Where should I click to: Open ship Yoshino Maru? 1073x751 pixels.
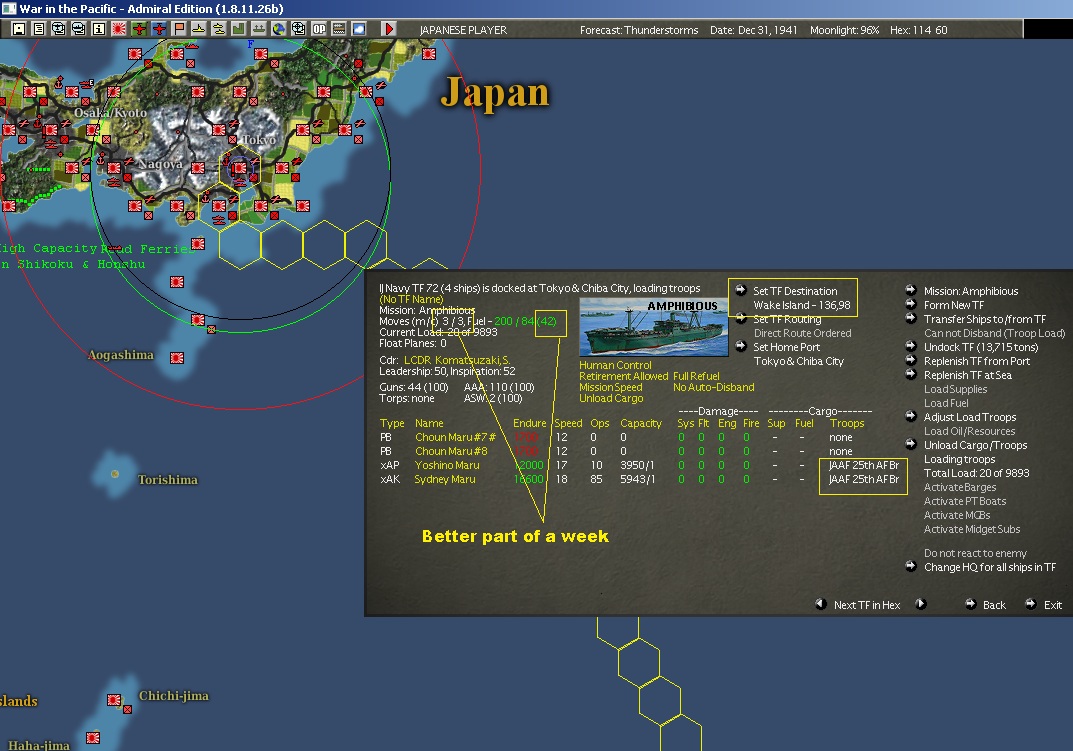(x=447, y=465)
